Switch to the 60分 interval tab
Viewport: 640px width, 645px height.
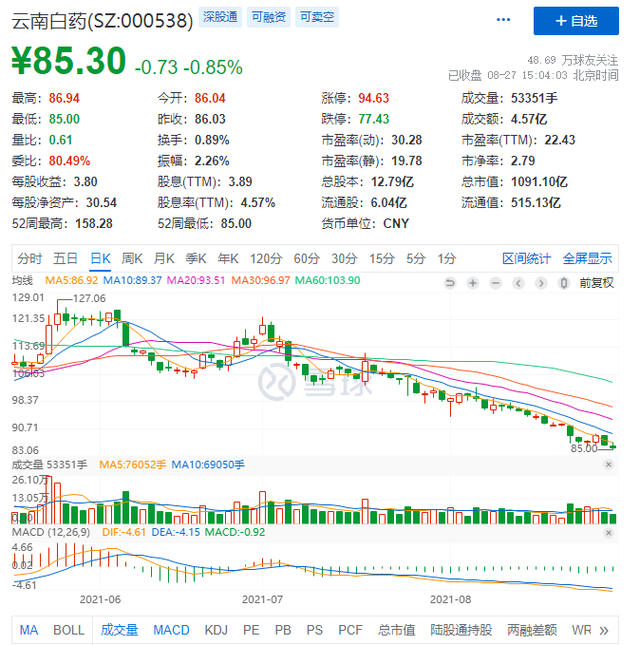tap(306, 259)
